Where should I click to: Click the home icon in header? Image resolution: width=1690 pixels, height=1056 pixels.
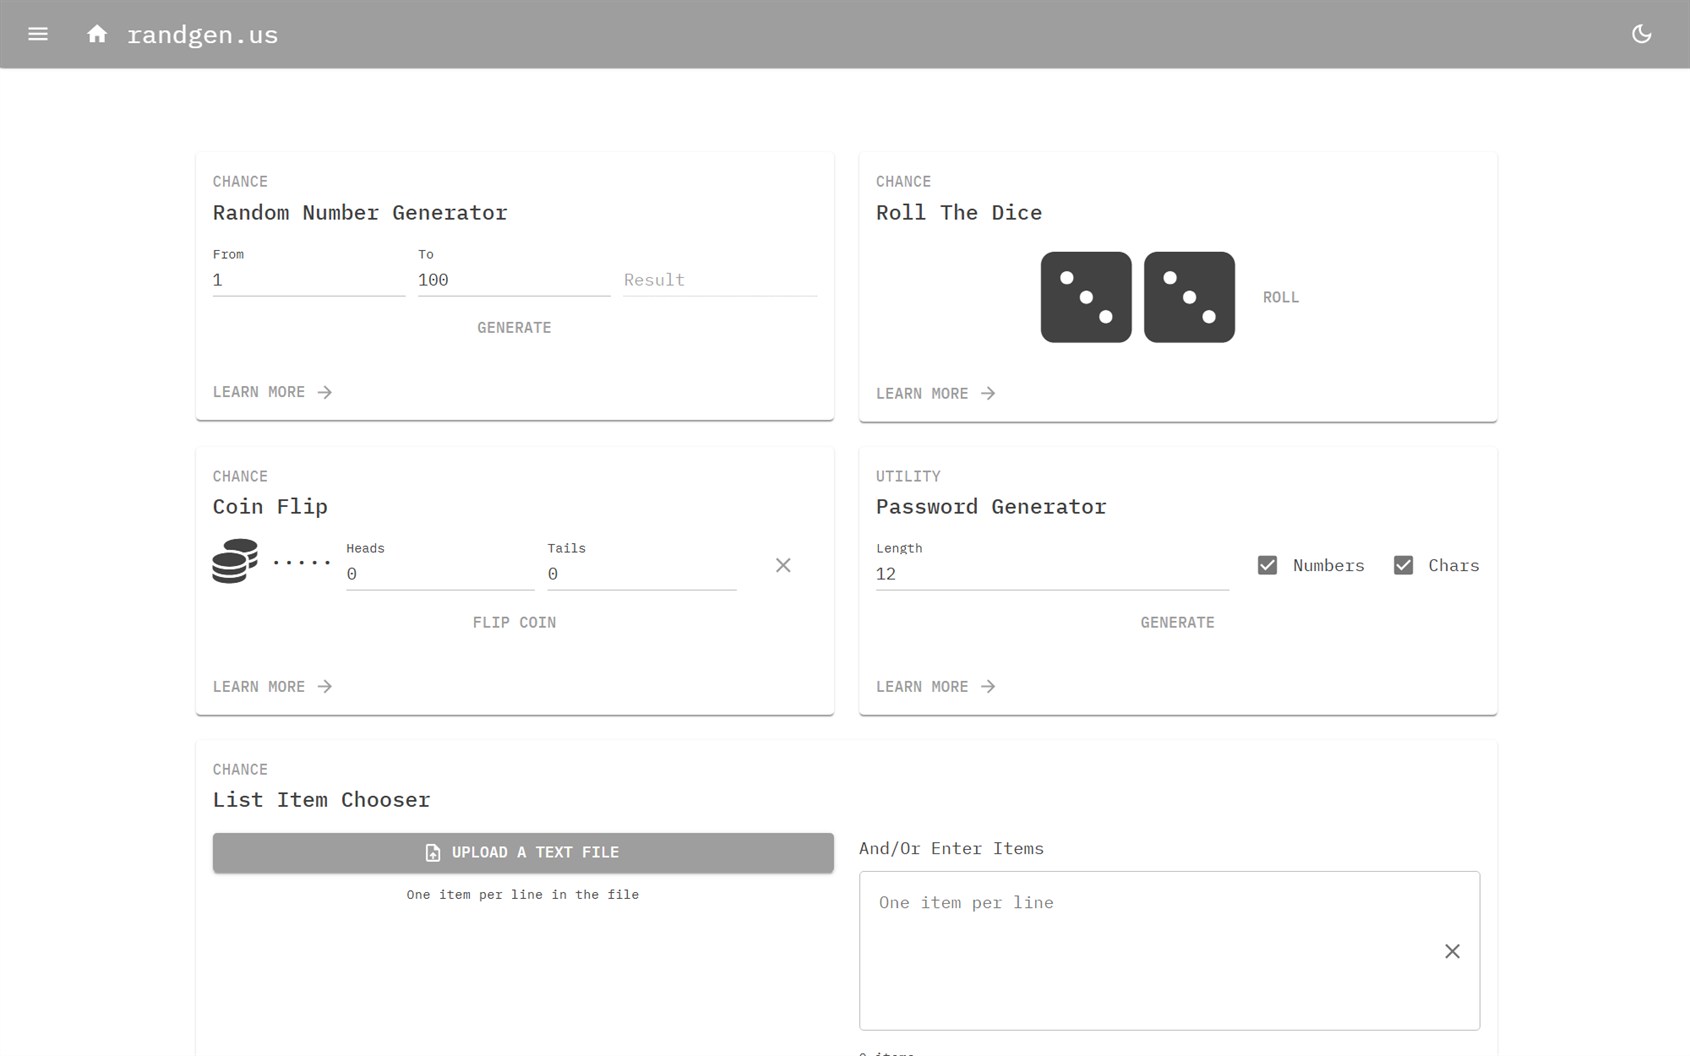pos(97,34)
